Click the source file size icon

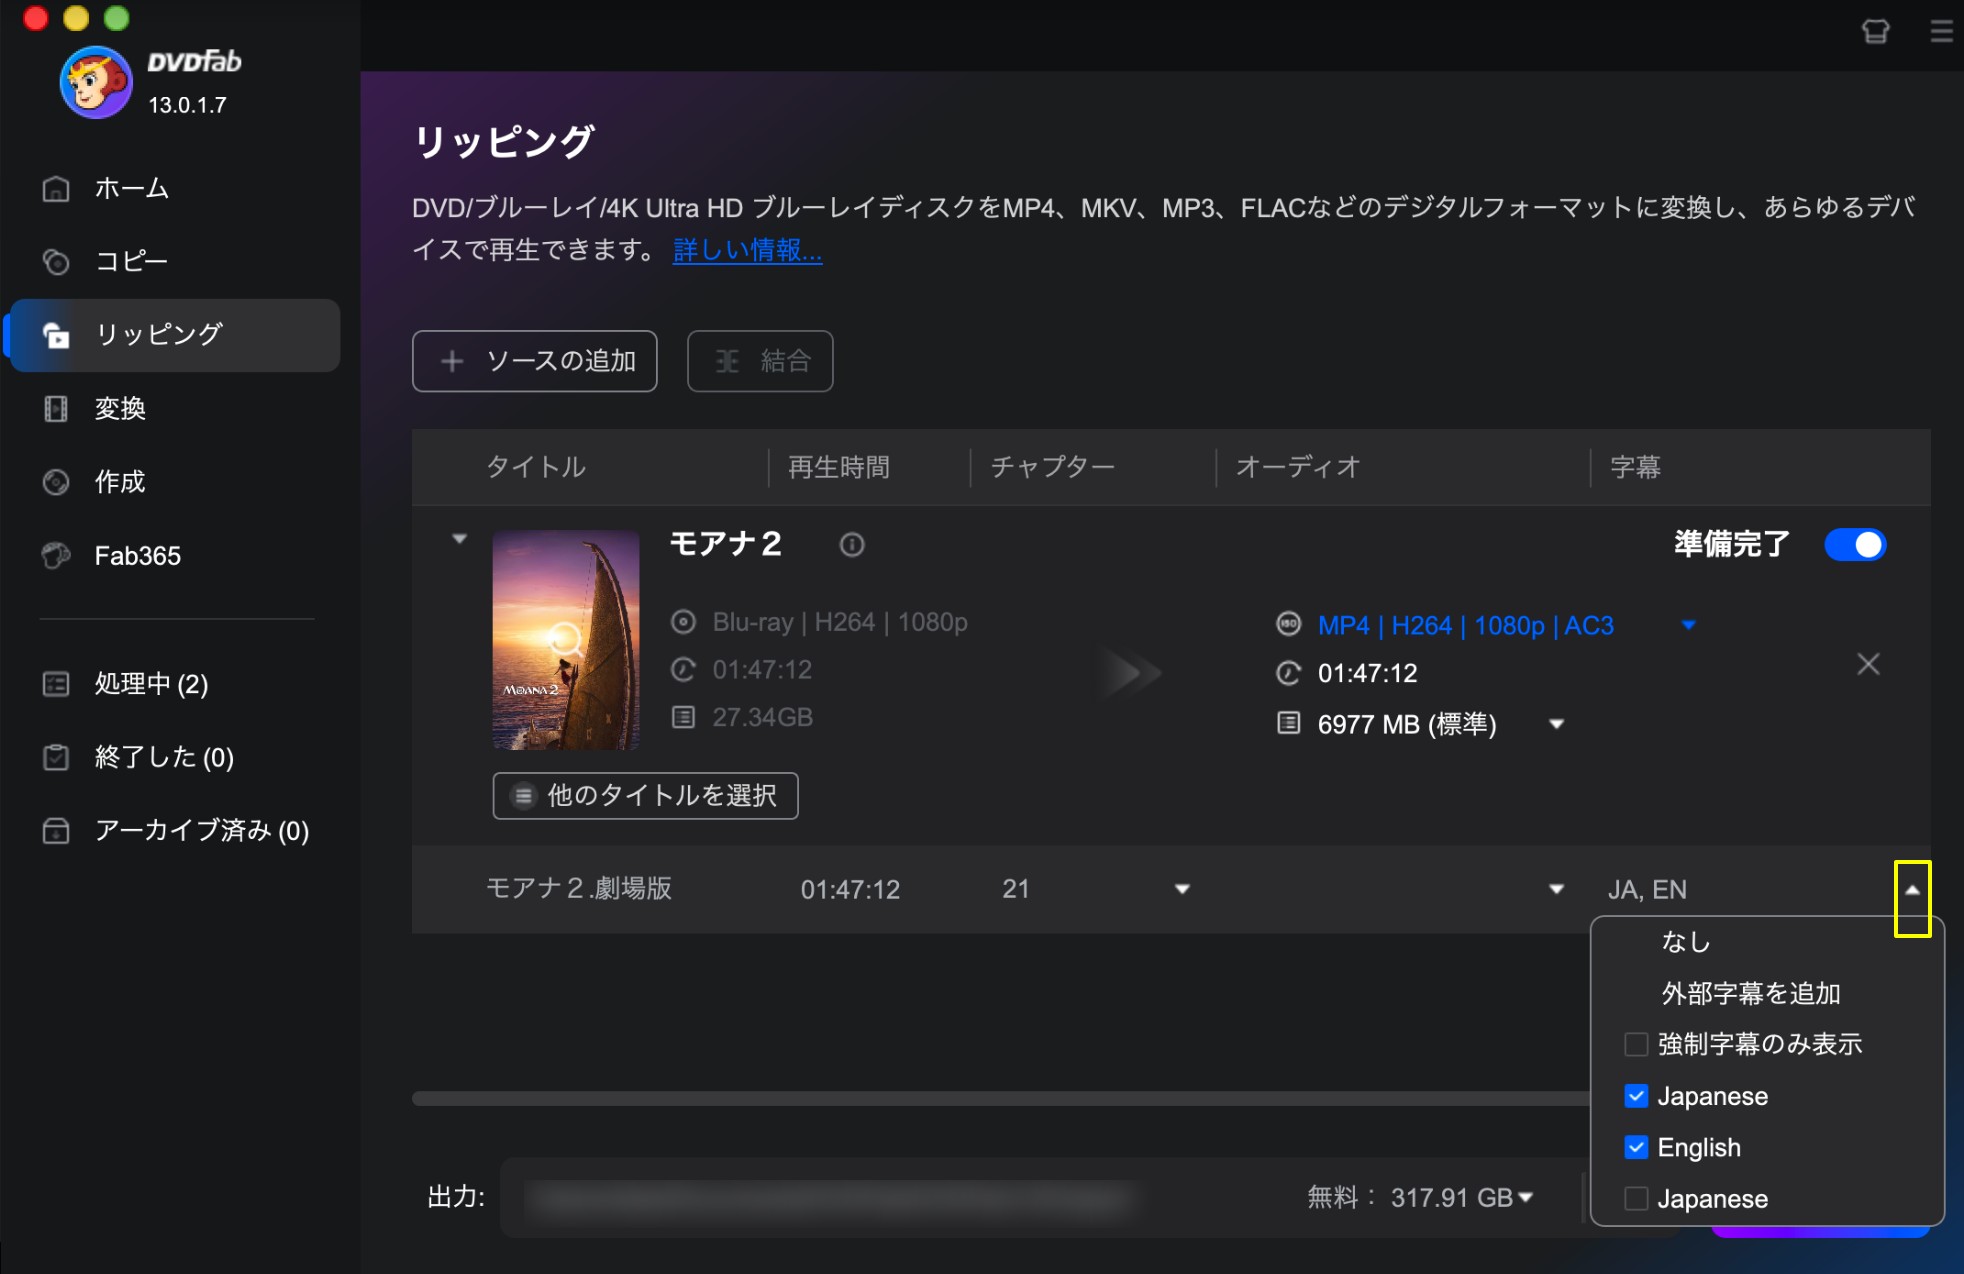[683, 717]
